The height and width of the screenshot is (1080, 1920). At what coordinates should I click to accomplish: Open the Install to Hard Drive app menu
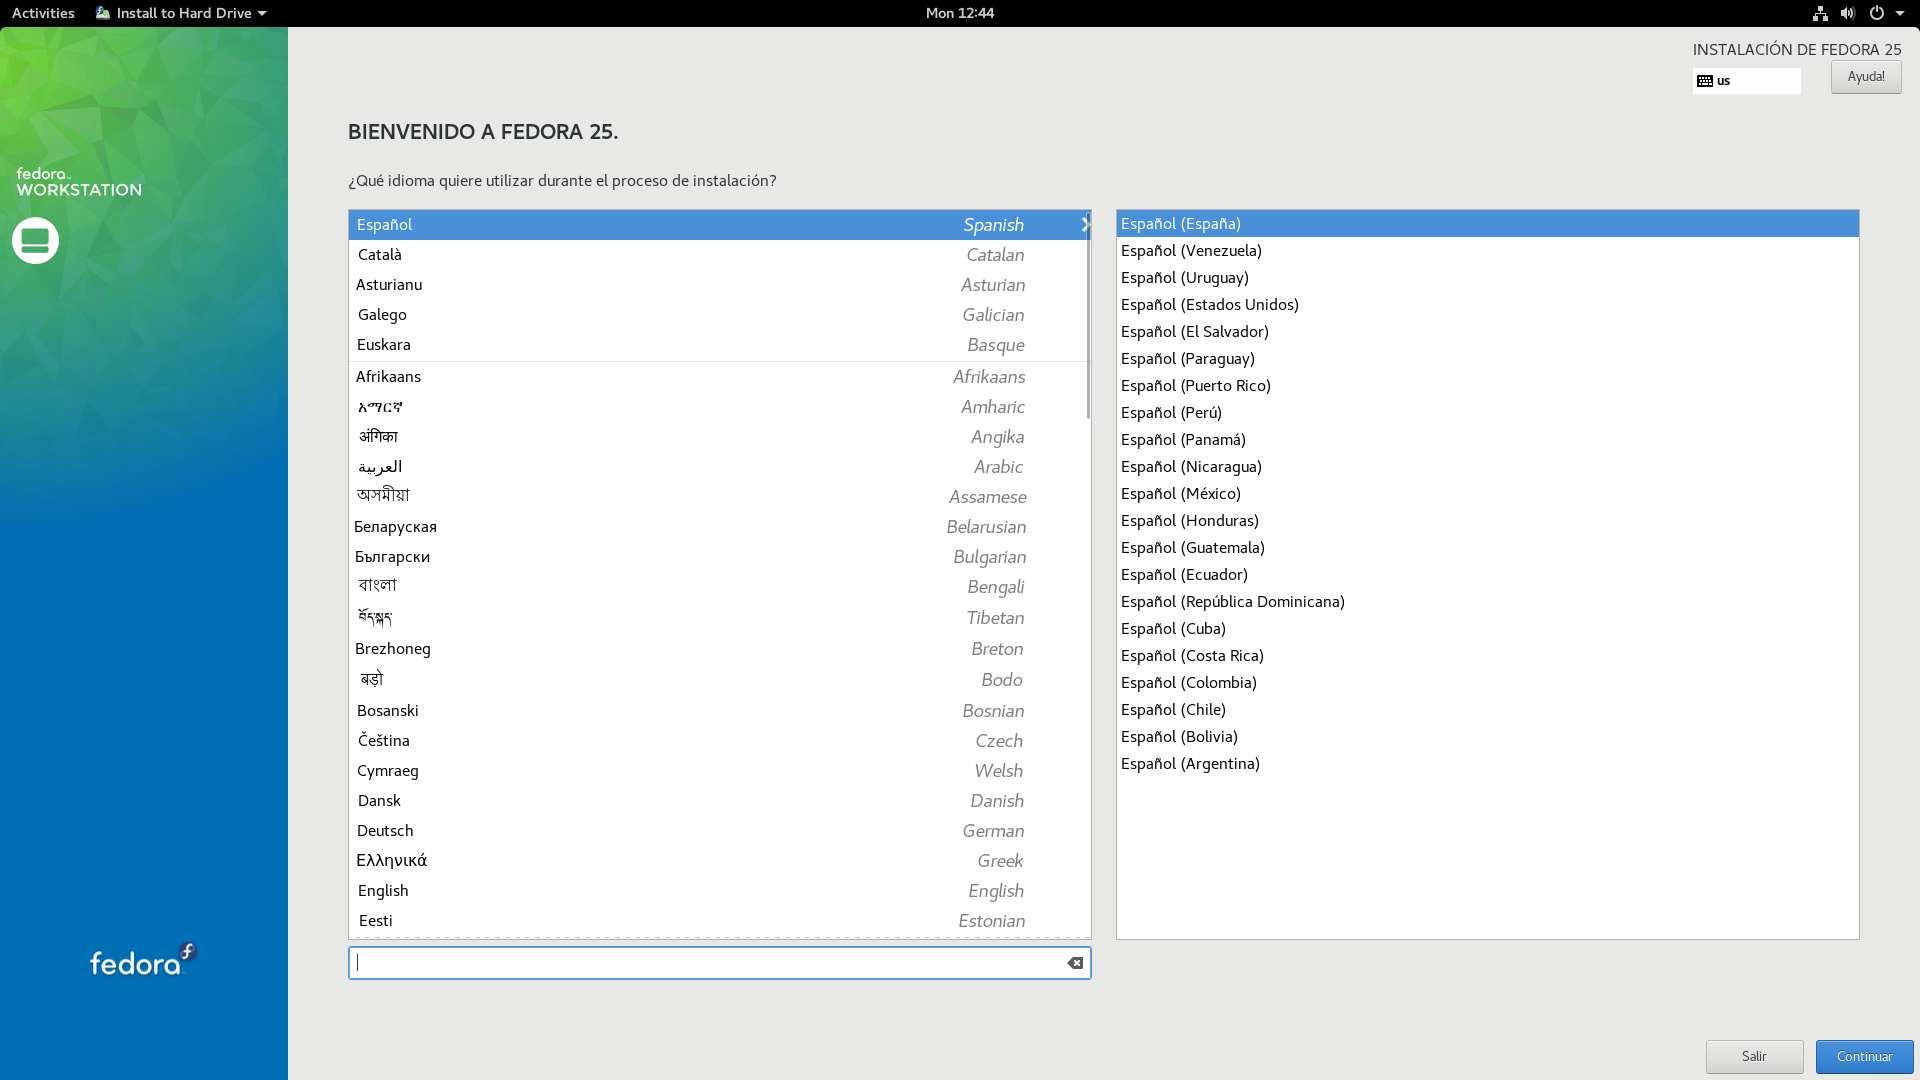(181, 13)
